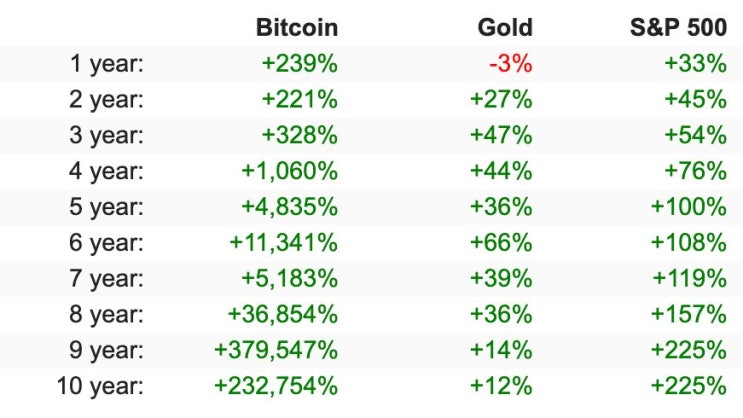Select the +36,854% Bitcoin cell
Image resolution: width=743 pixels, height=418 pixels.
tap(283, 314)
